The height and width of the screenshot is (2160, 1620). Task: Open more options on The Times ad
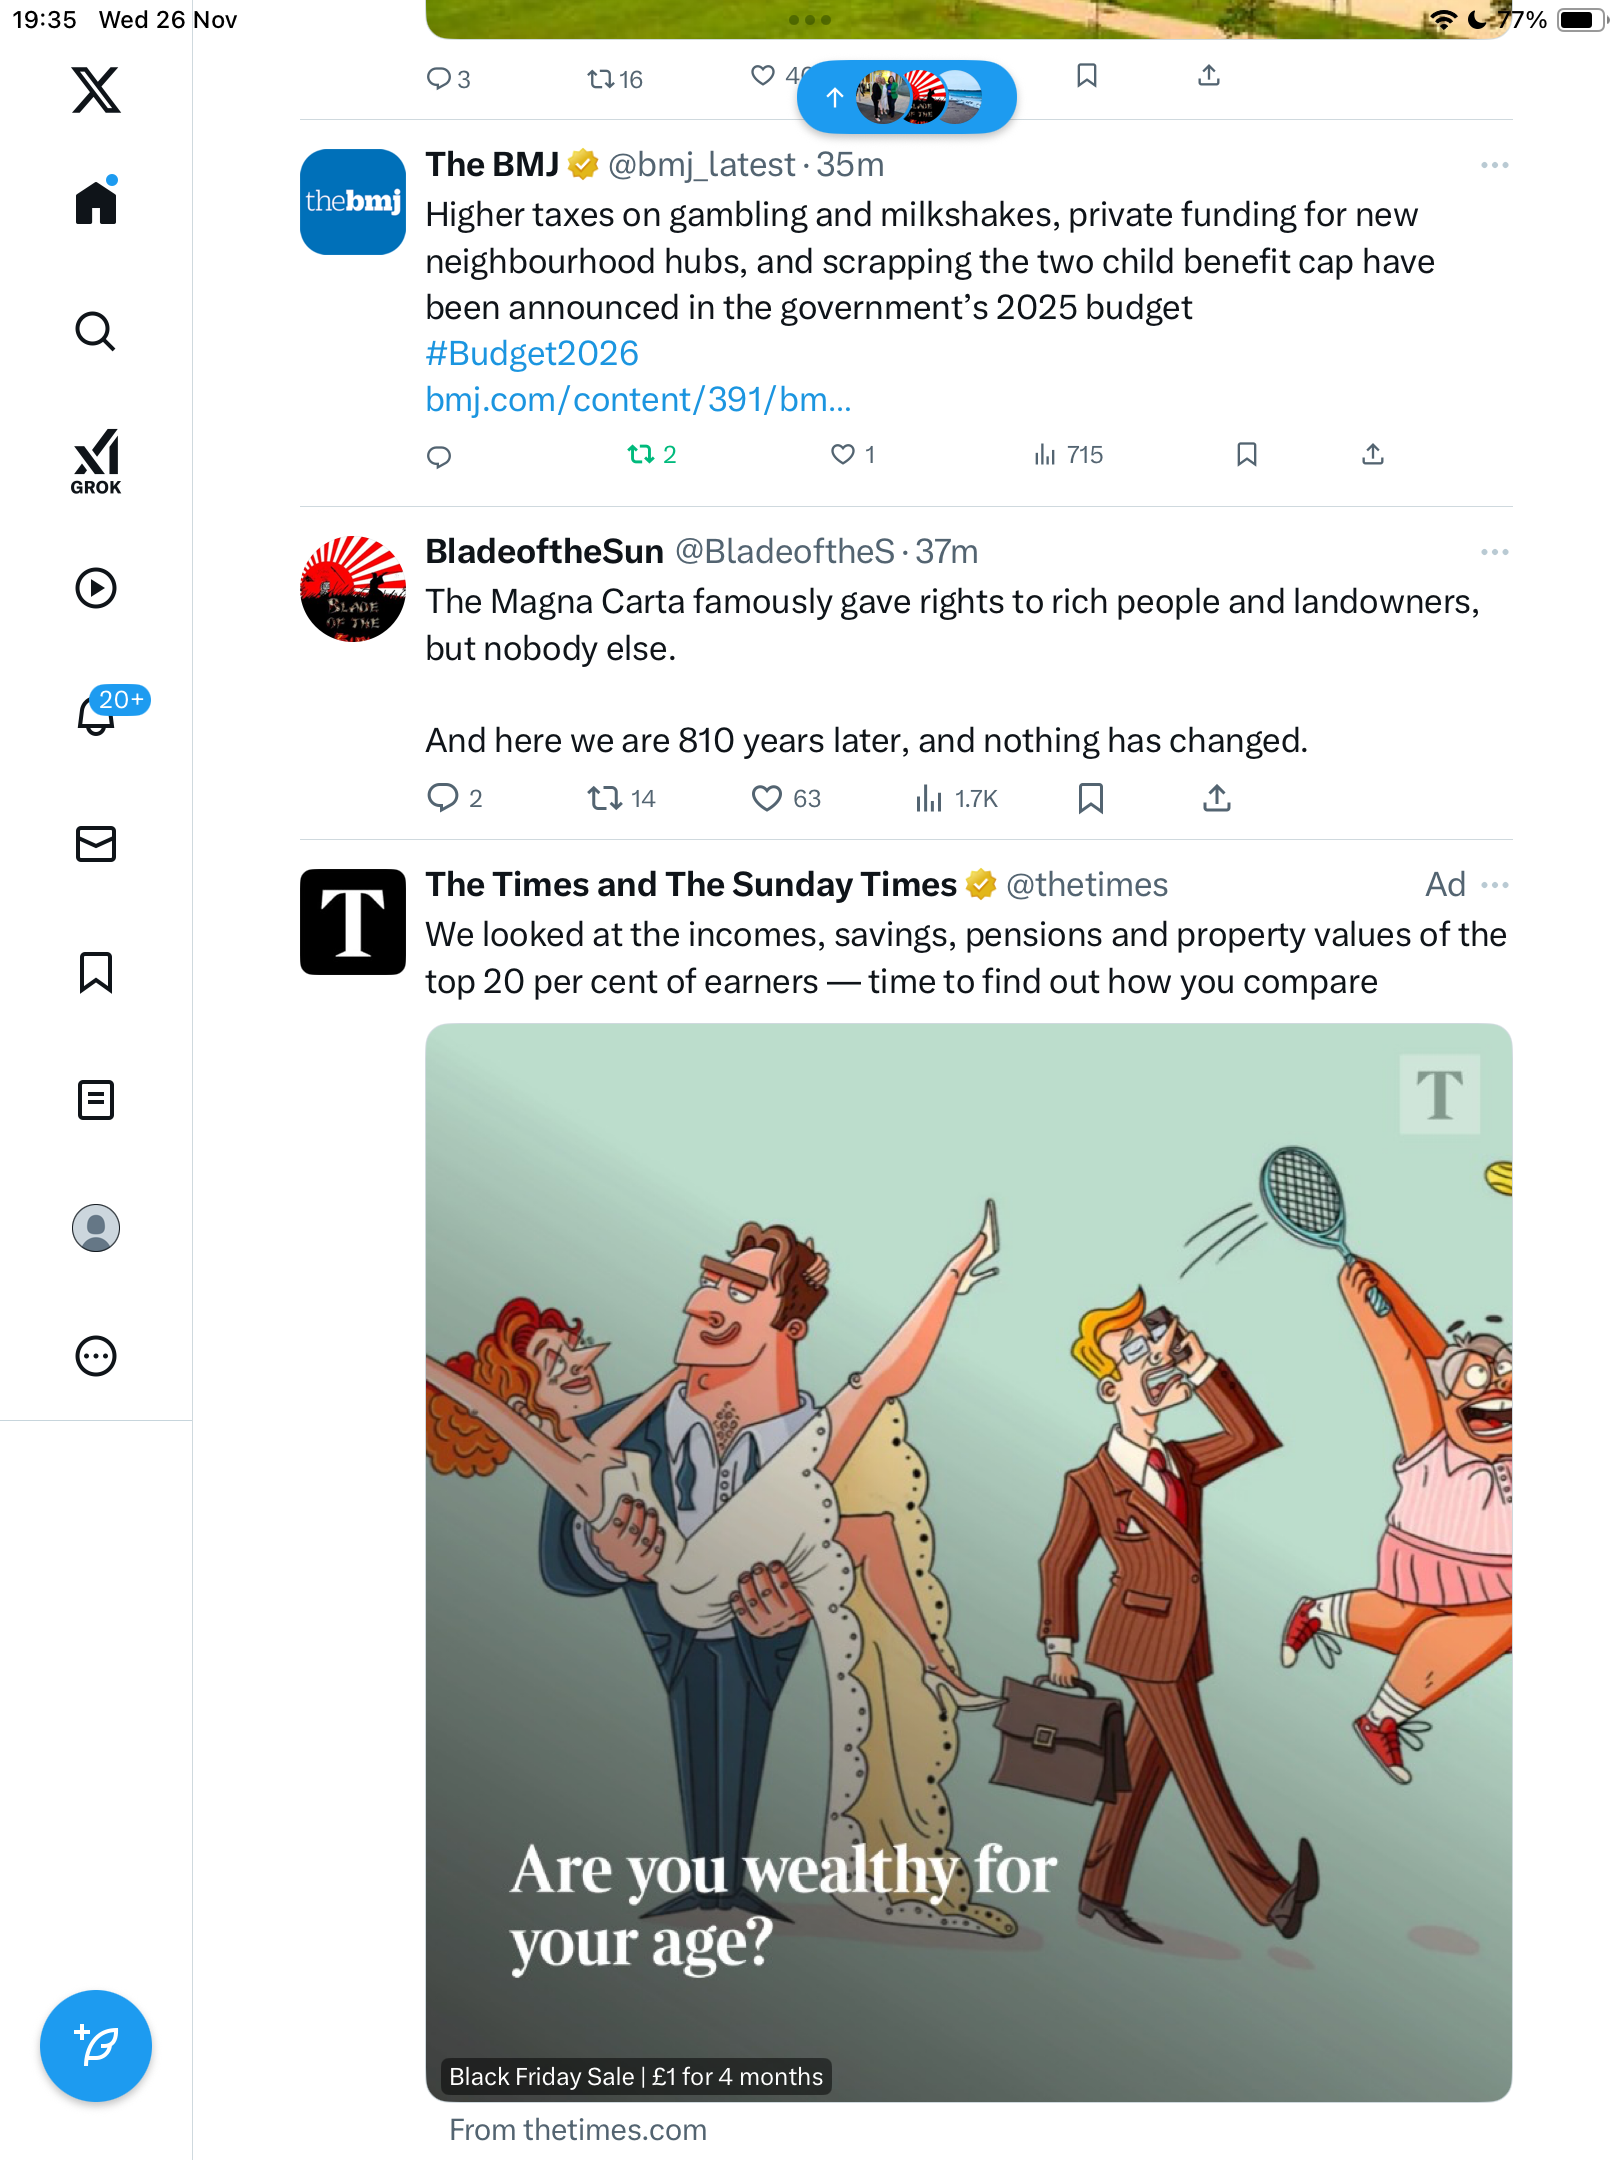coord(1494,885)
